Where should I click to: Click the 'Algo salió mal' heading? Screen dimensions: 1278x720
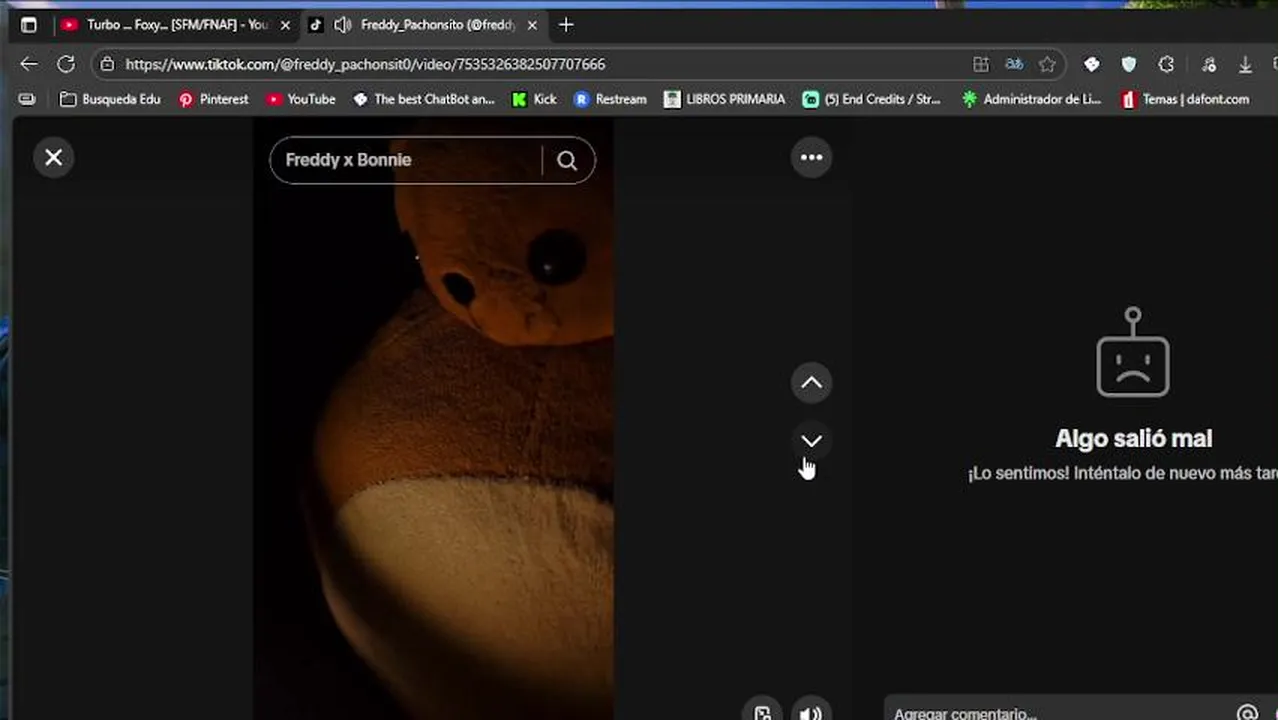click(1133, 438)
